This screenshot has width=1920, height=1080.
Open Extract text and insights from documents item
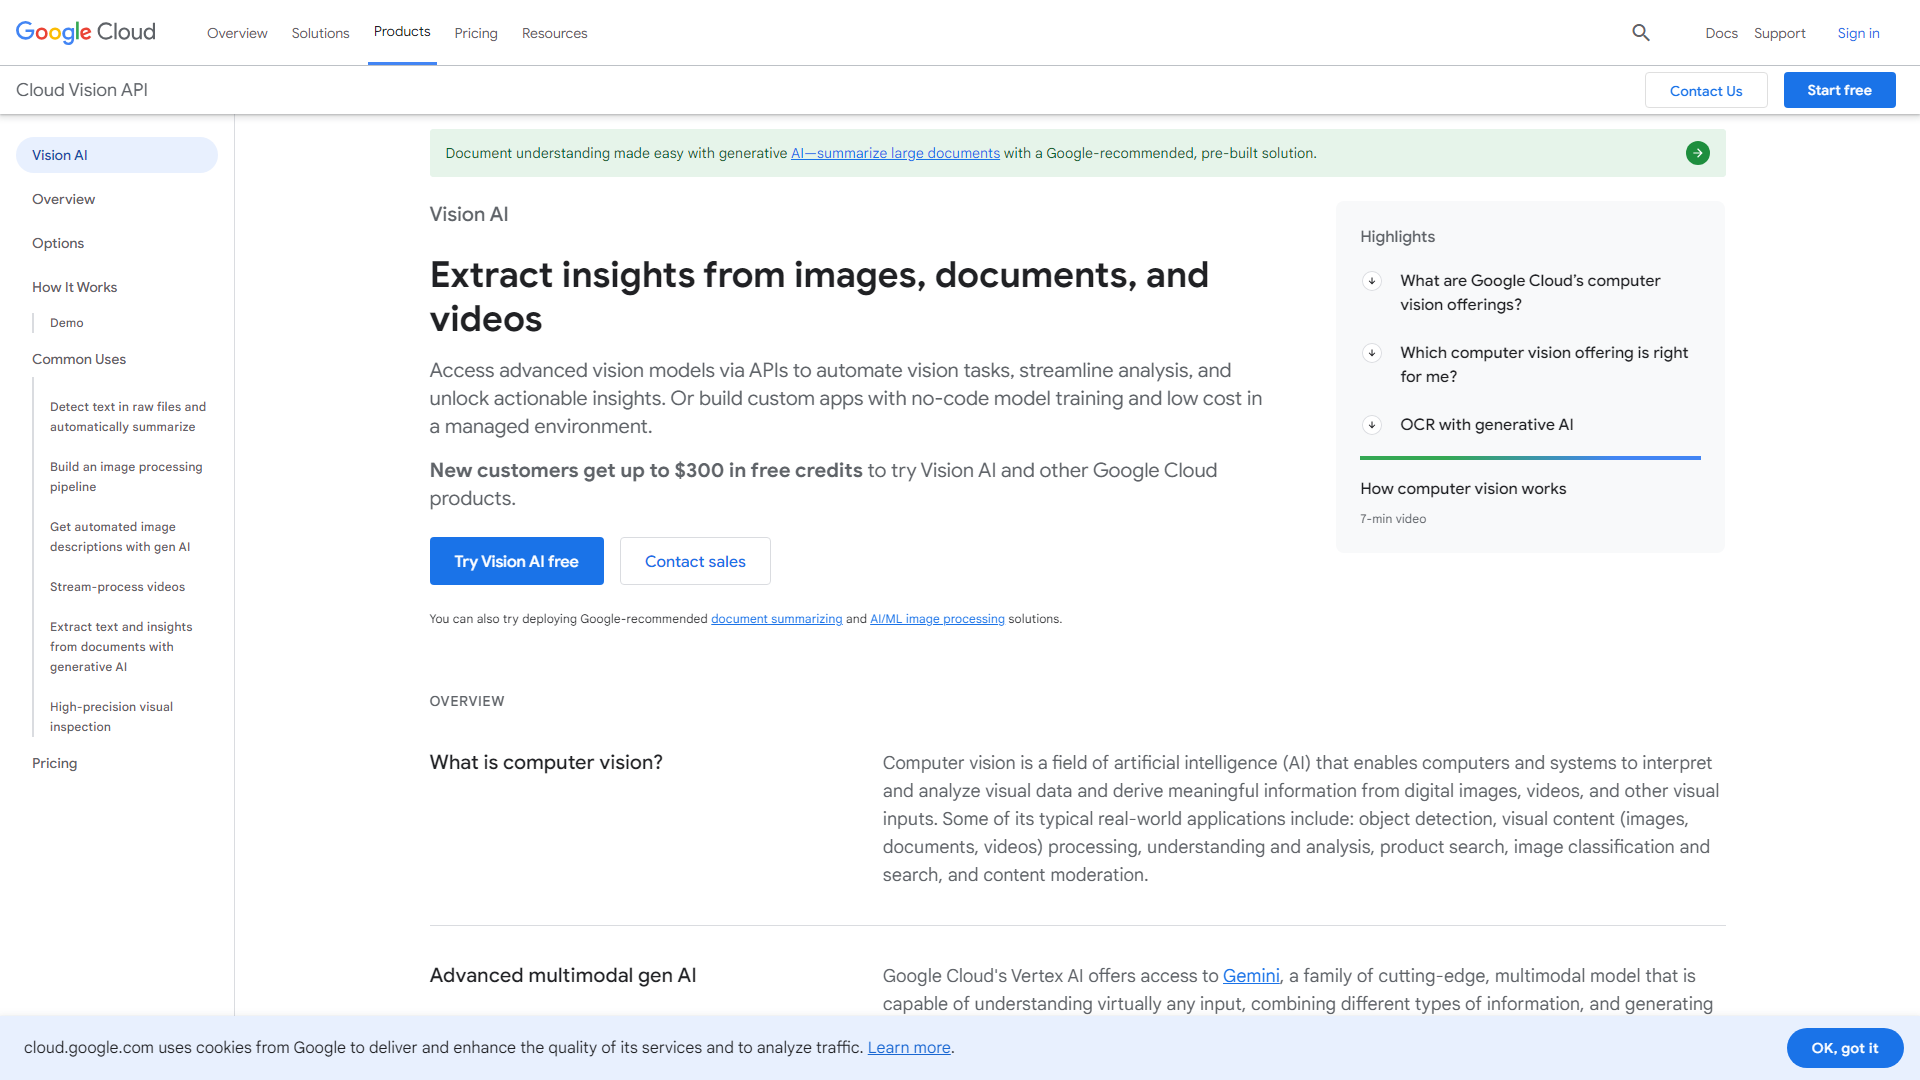coord(121,647)
